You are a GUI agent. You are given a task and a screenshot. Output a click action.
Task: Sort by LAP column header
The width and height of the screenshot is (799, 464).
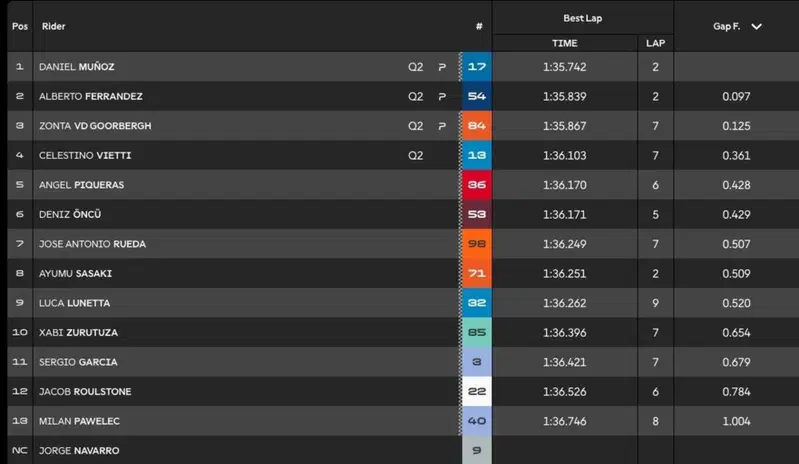click(x=655, y=43)
